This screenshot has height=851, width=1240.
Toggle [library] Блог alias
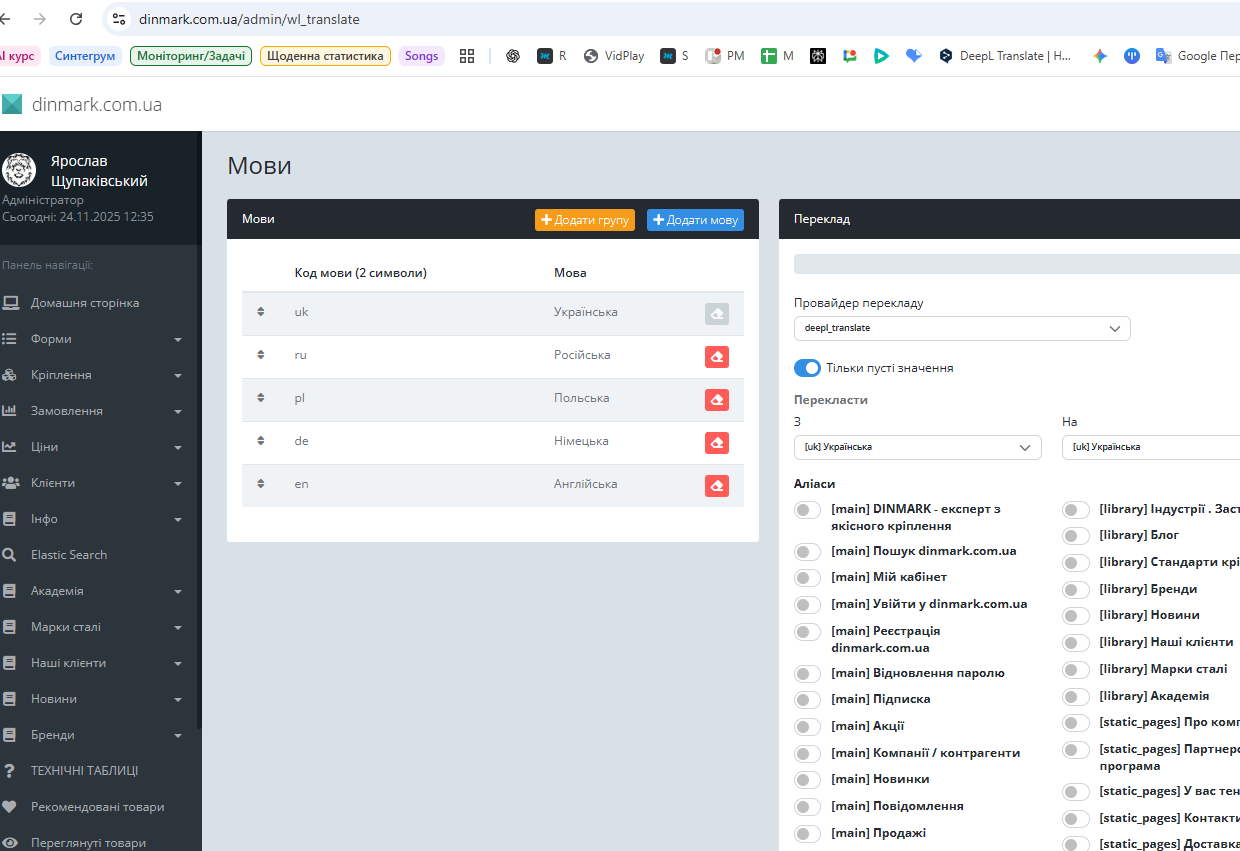(1076, 536)
